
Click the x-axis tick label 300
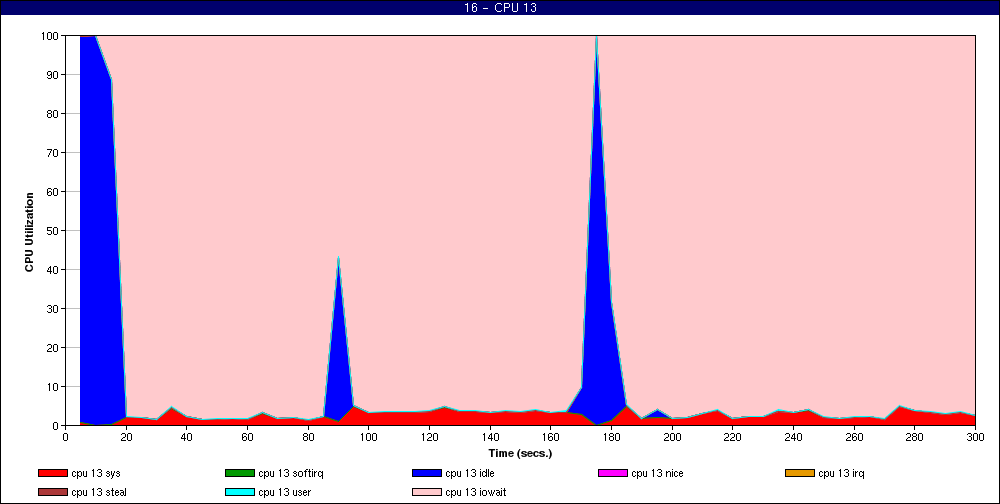pos(975,437)
